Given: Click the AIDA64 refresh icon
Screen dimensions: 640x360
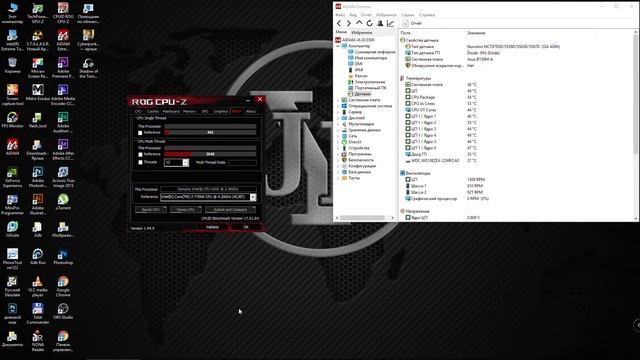Looking at the screenshot, I should coord(369,23).
